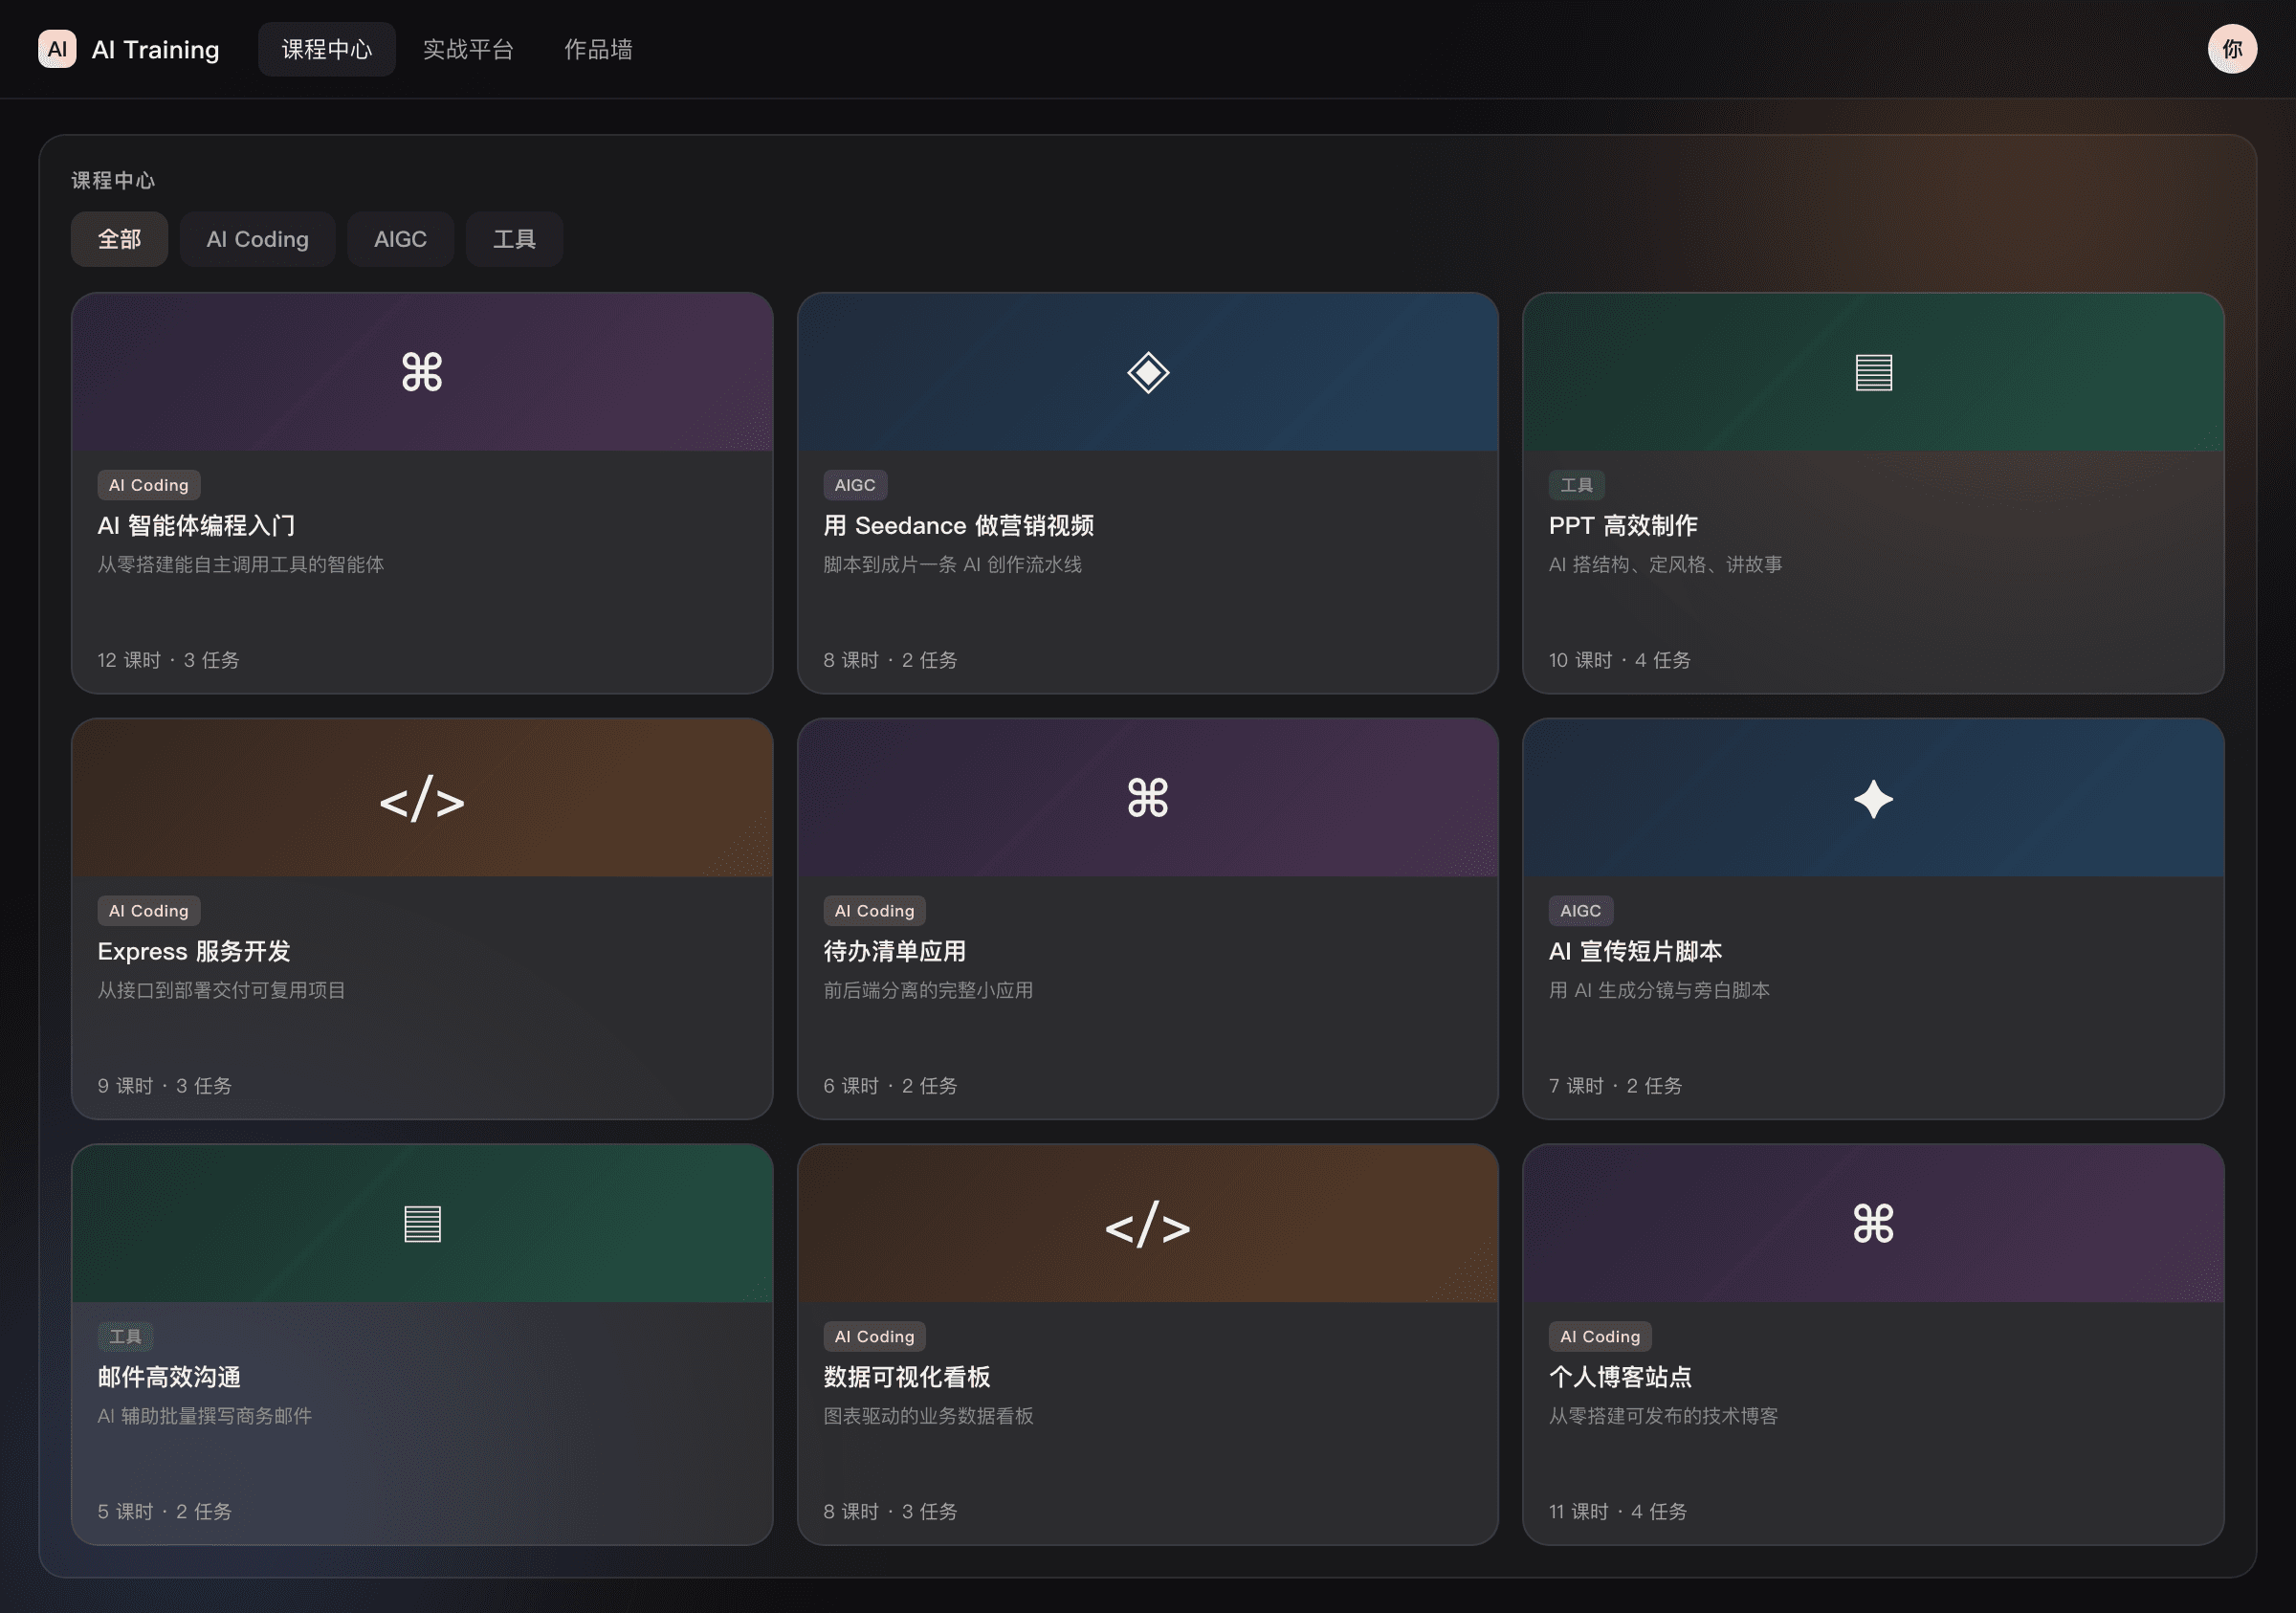Go to the 作品墙 nav tab
Viewport: 2296px width, 1613px height.
pyautogui.click(x=598, y=49)
